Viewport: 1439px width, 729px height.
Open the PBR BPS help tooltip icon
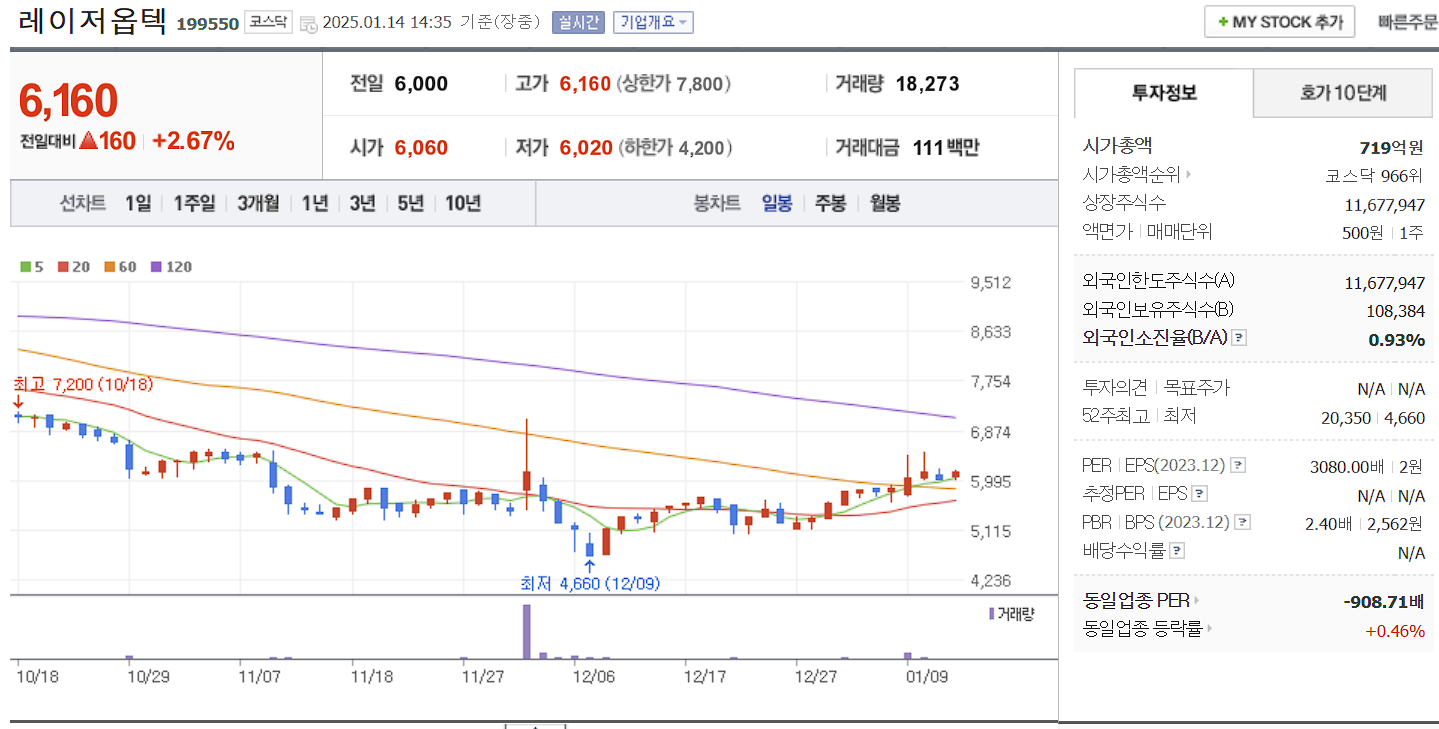pos(1240,520)
